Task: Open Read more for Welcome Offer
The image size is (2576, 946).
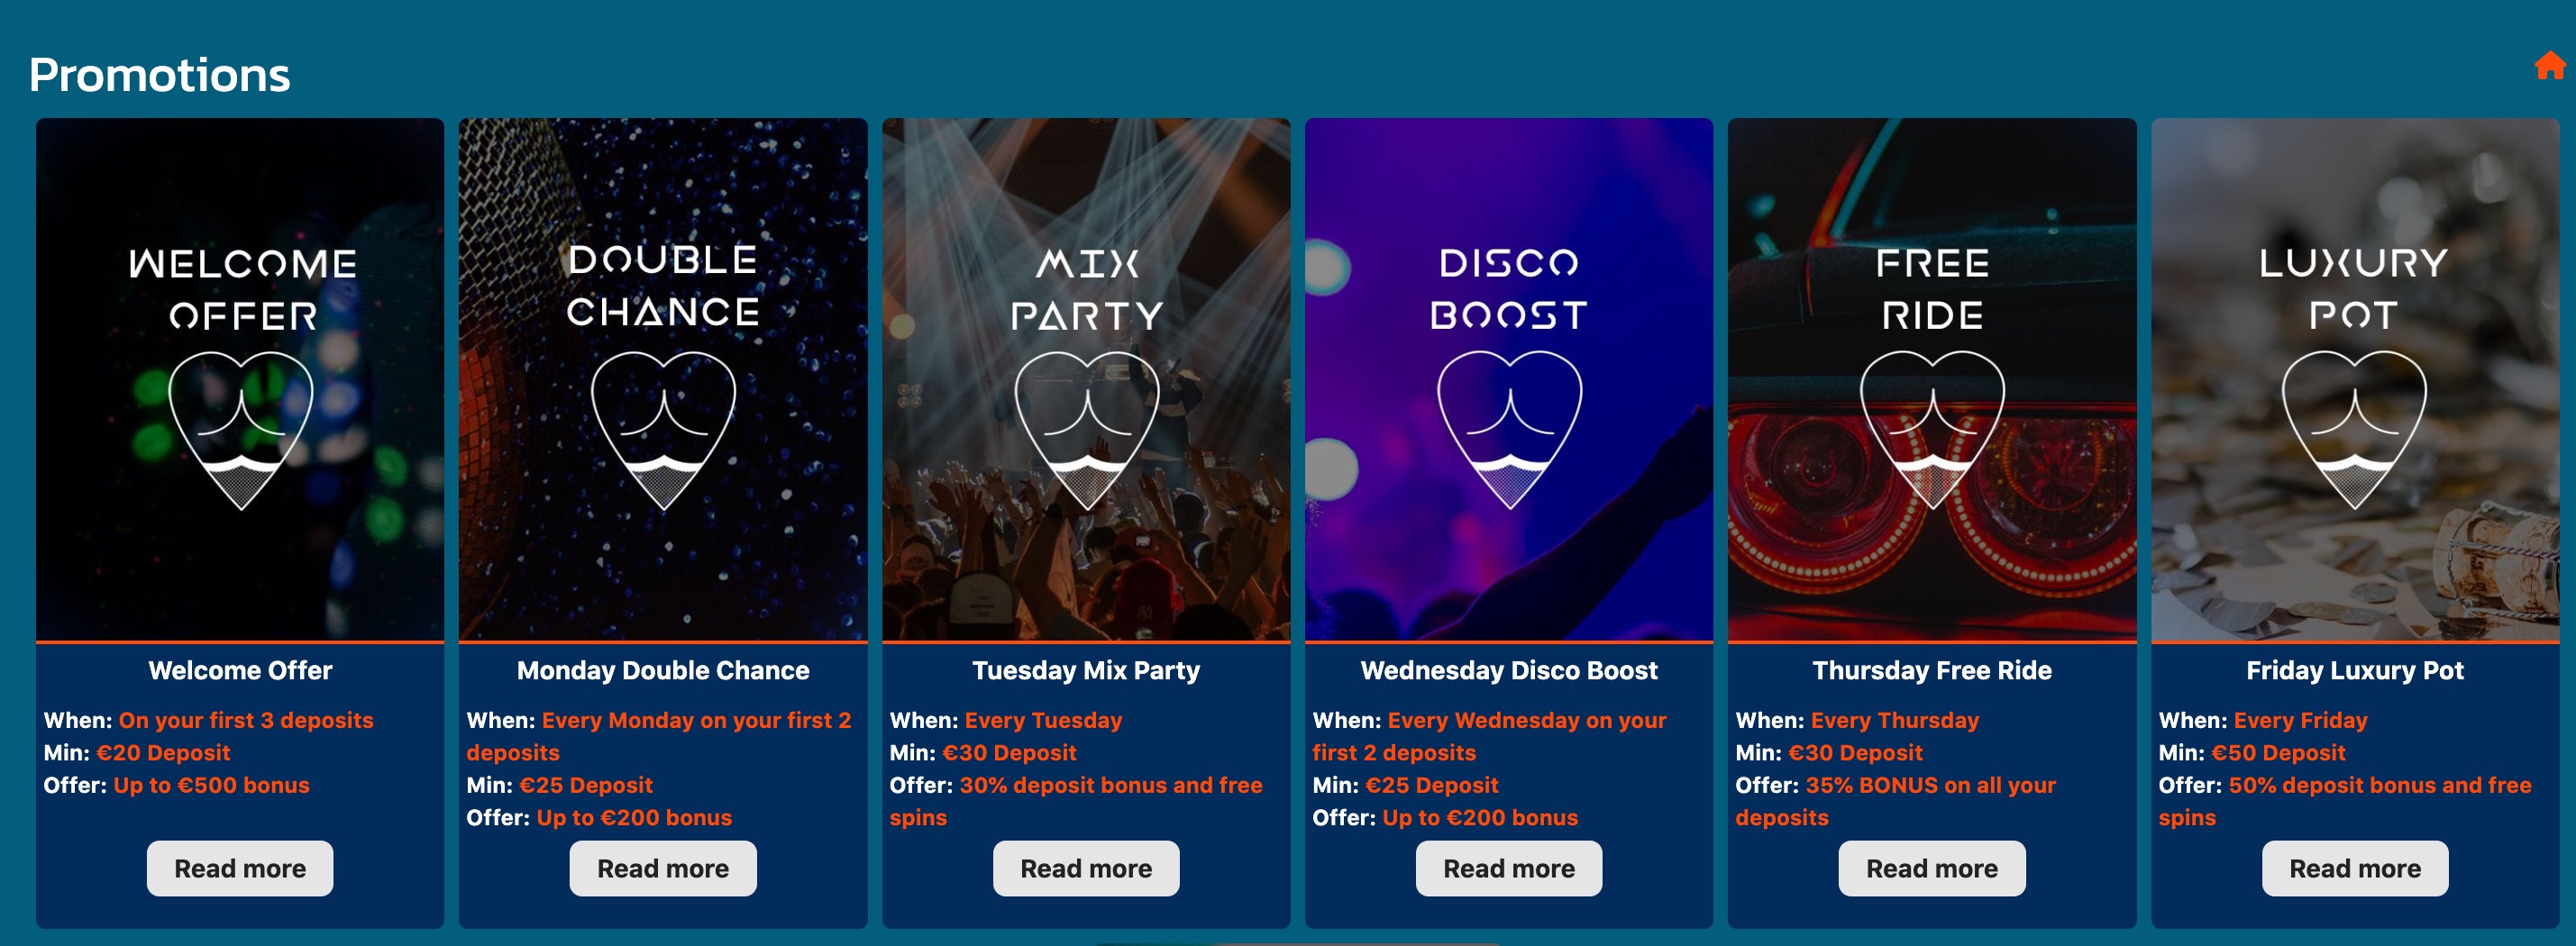Action: (240, 868)
